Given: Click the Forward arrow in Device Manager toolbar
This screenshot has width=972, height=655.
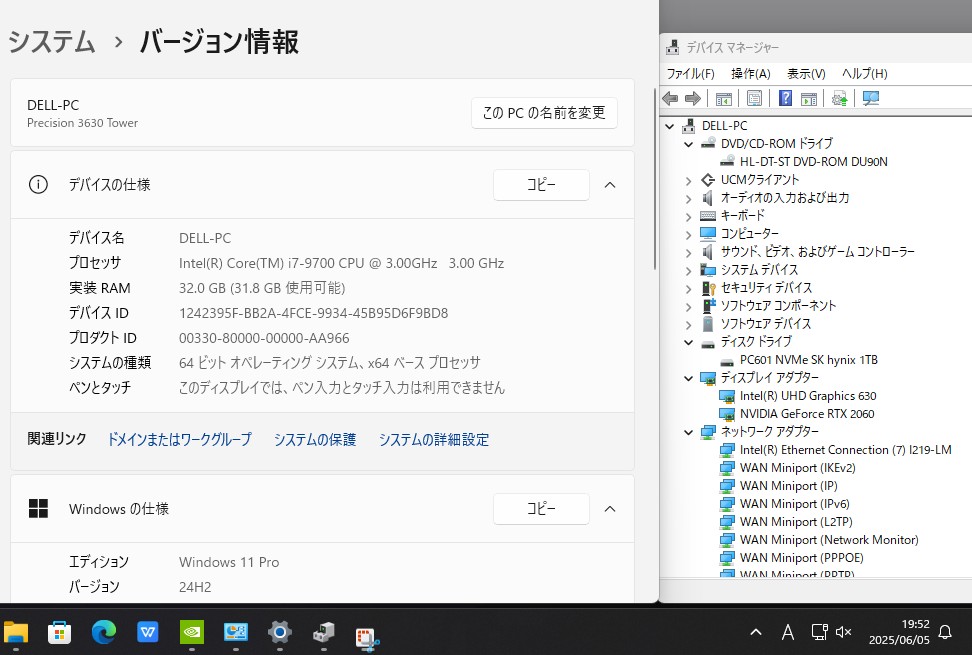Looking at the screenshot, I should tap(692, 98).
